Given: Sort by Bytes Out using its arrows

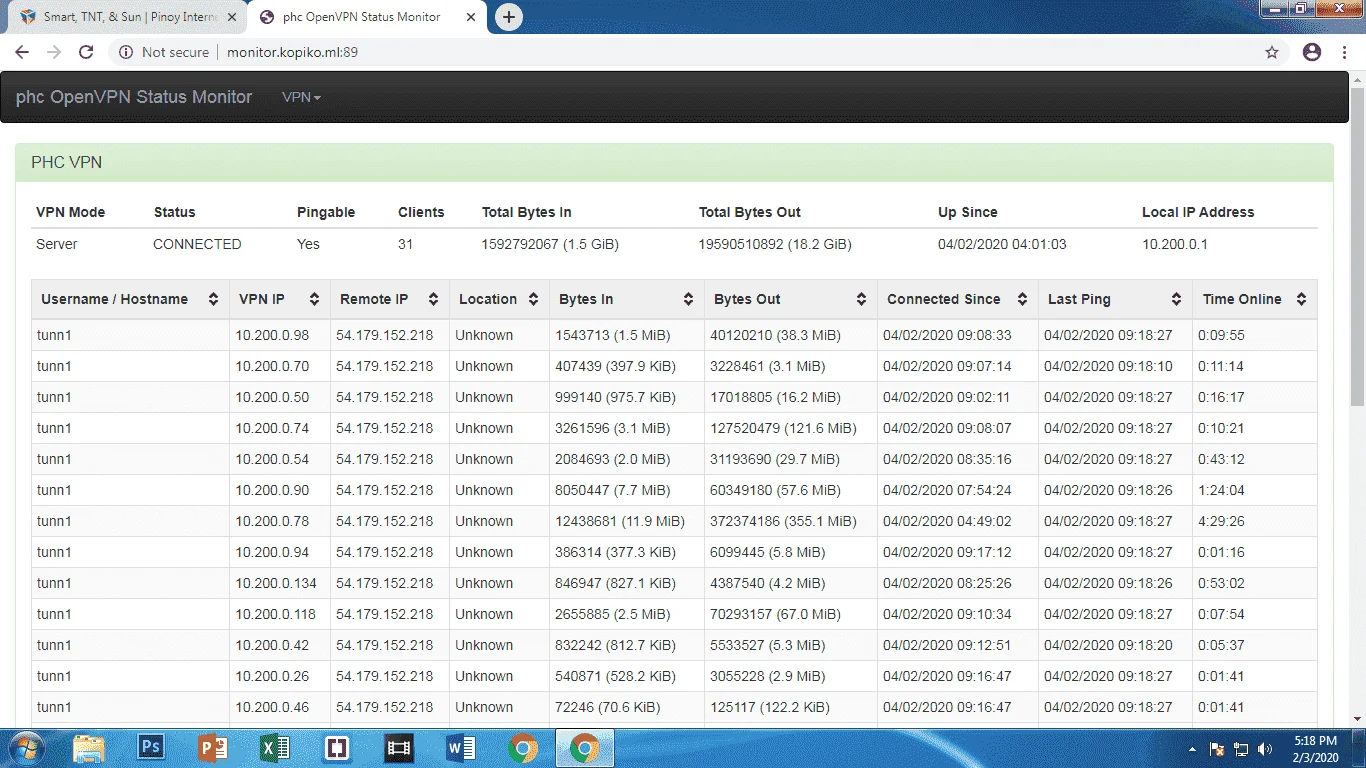Looking at the screenshot, I should (861, 299).
